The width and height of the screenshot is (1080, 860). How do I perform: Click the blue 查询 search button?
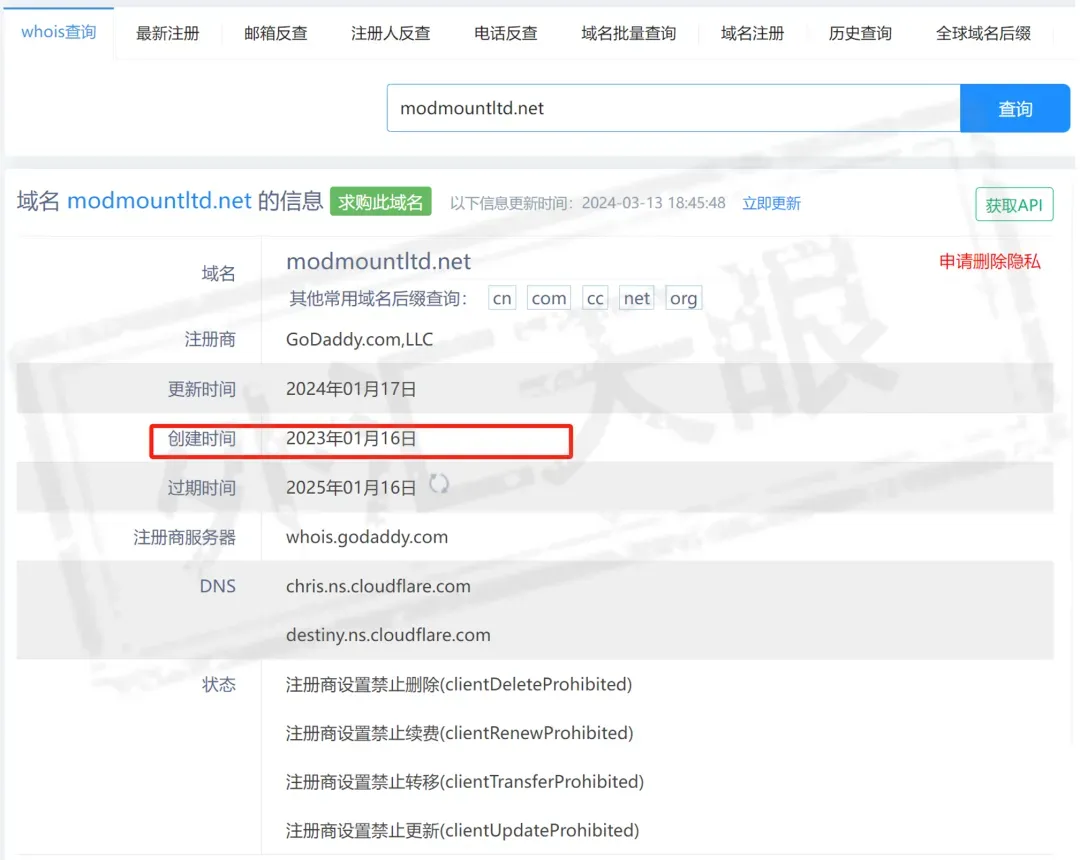(x=1015, y=108)
